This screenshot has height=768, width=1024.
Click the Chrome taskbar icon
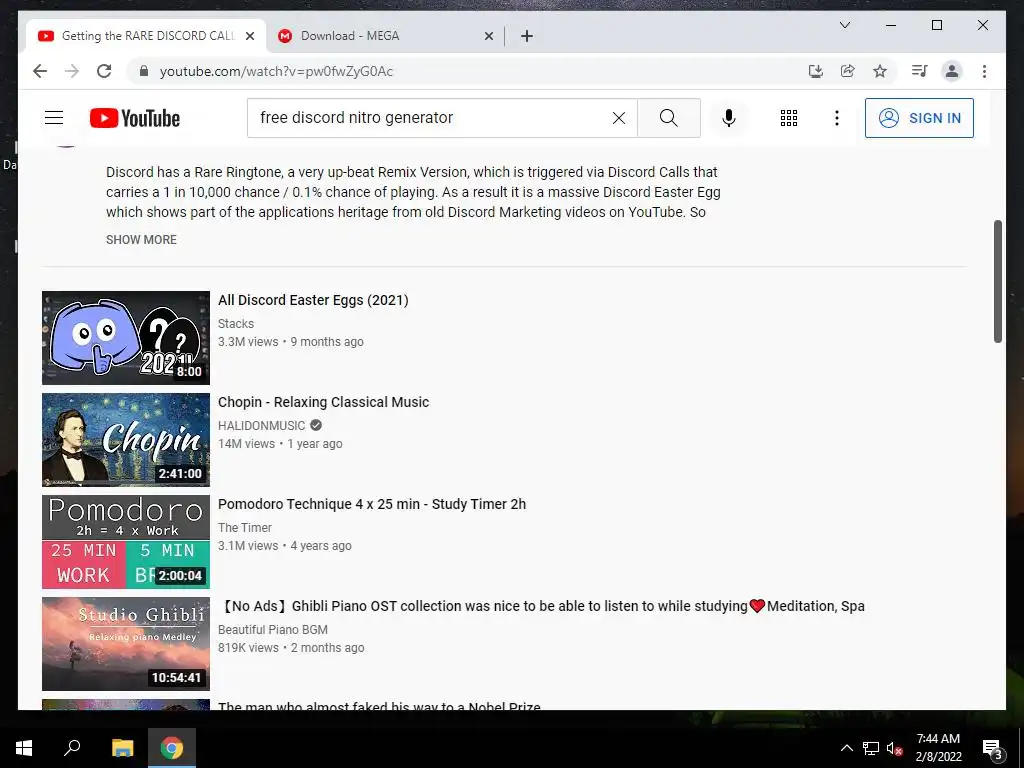tap(172, 748)
